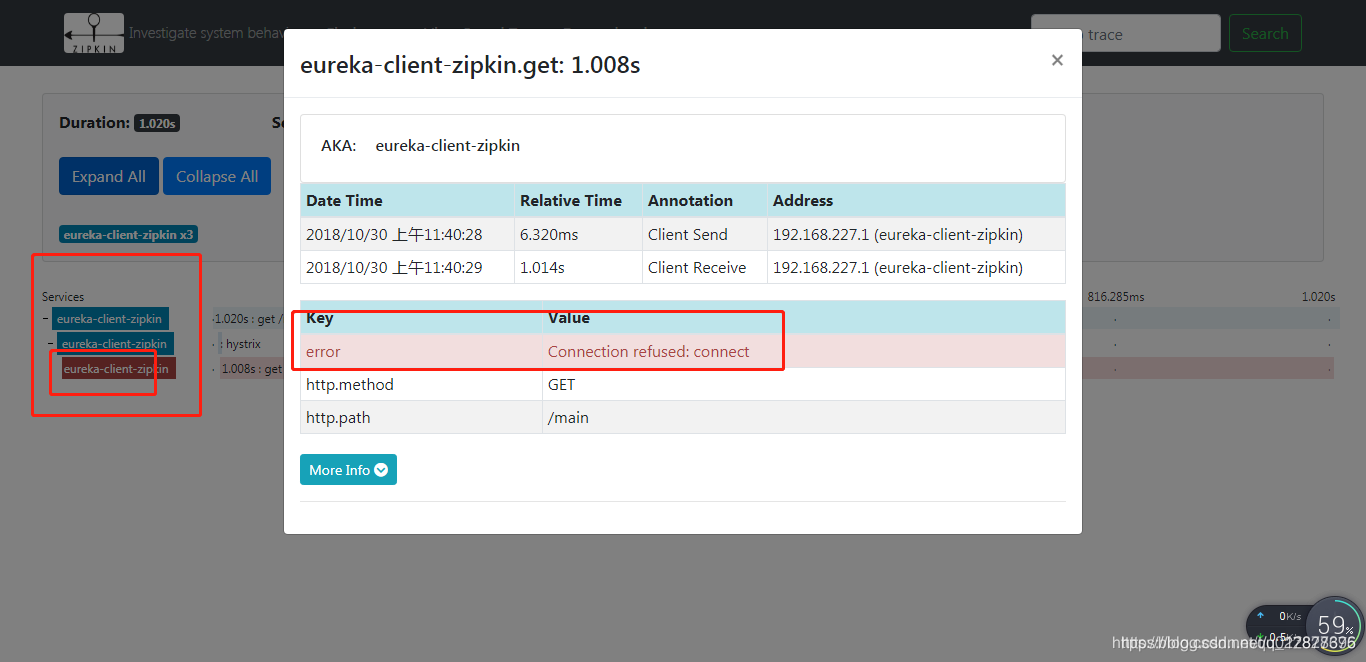
Task: Click the Services label
Action: coord(63,297)
